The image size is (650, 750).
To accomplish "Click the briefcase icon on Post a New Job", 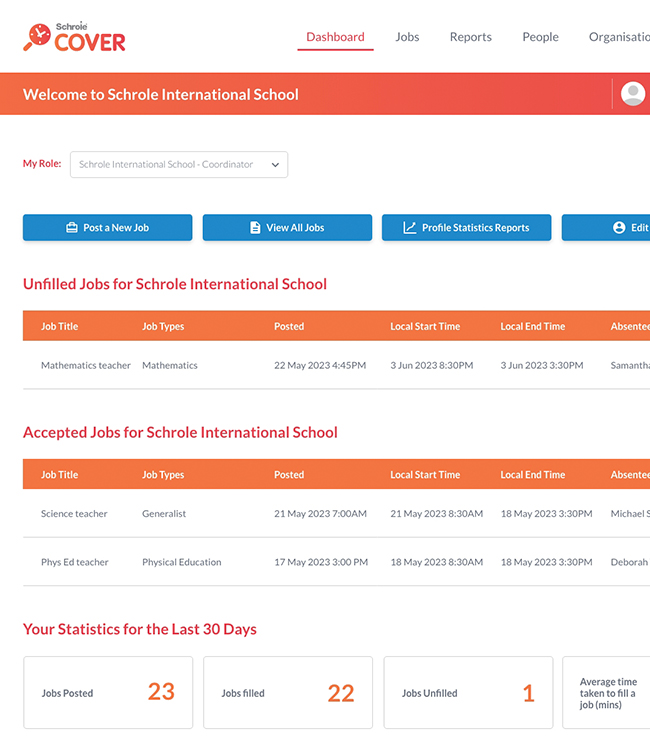I will (x=72, y=228).
